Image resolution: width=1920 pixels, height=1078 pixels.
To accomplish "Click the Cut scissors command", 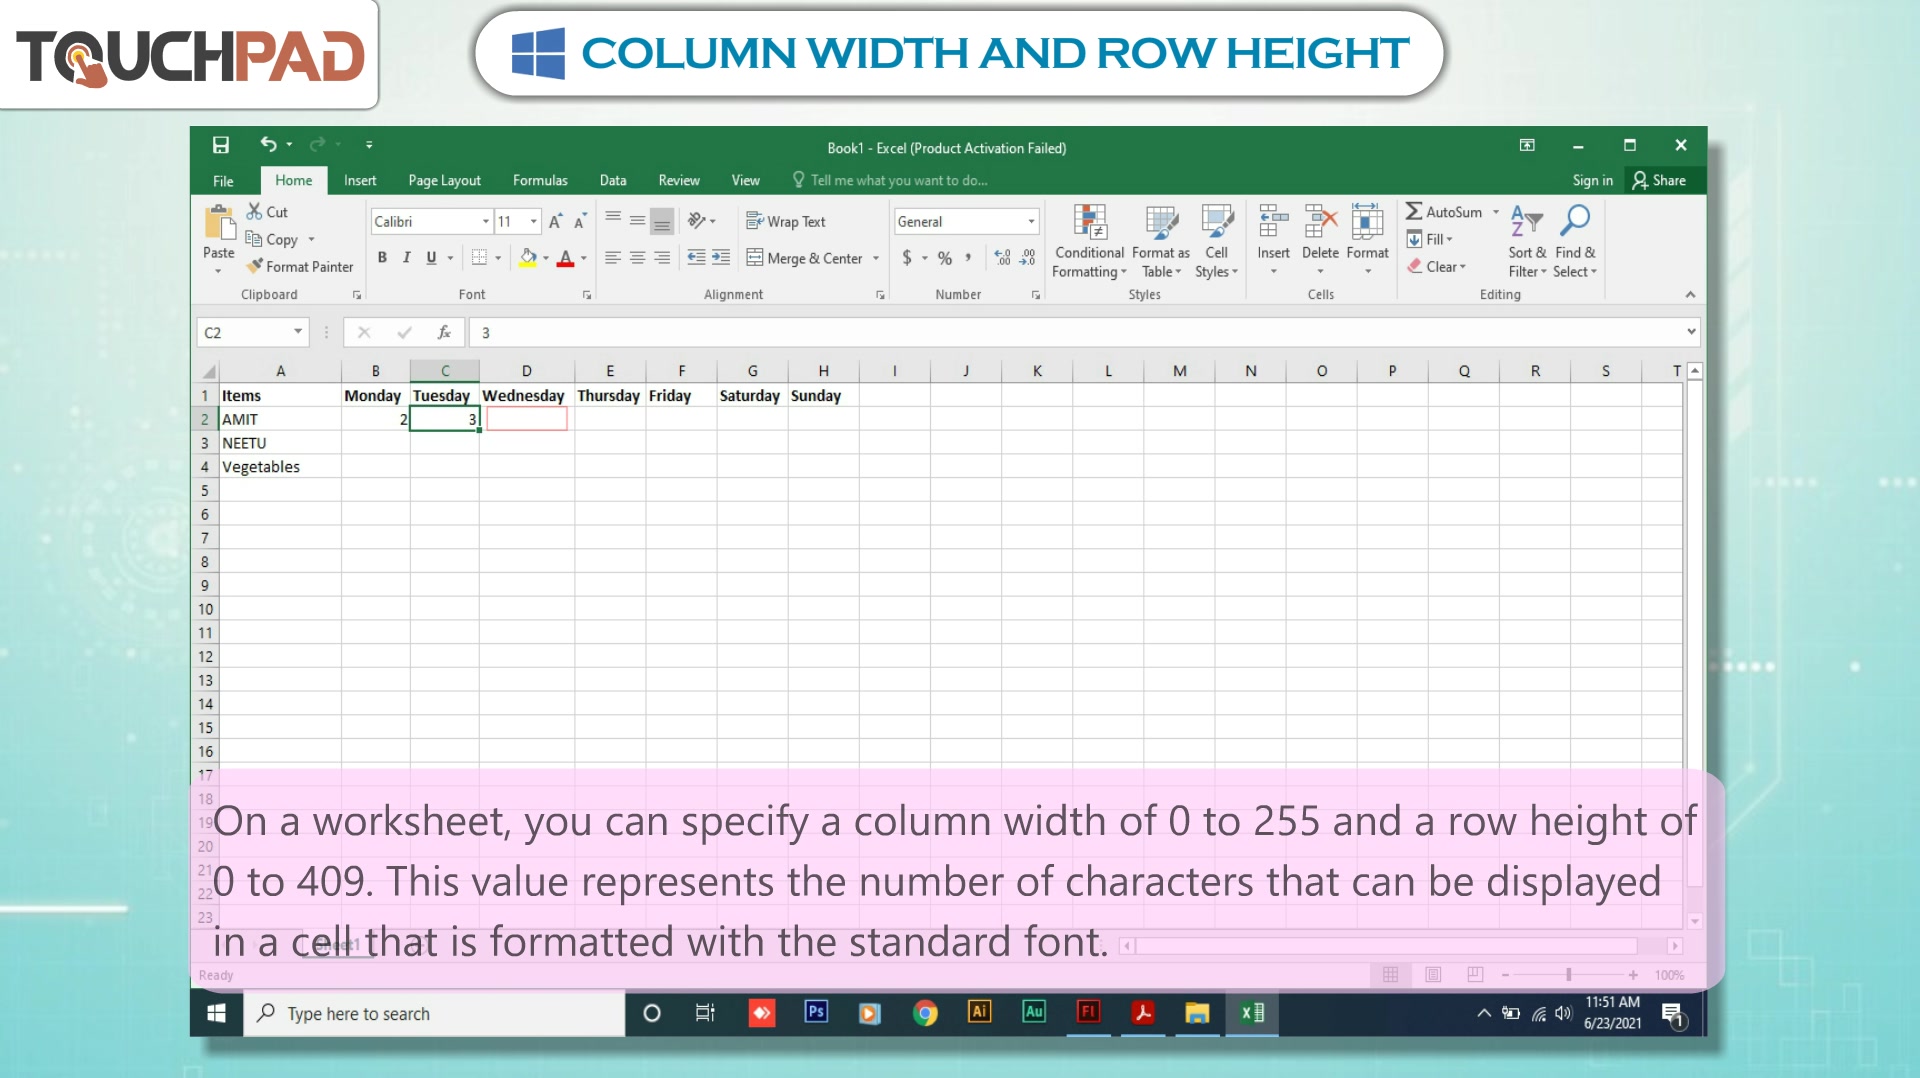I will tap(267, 212).
